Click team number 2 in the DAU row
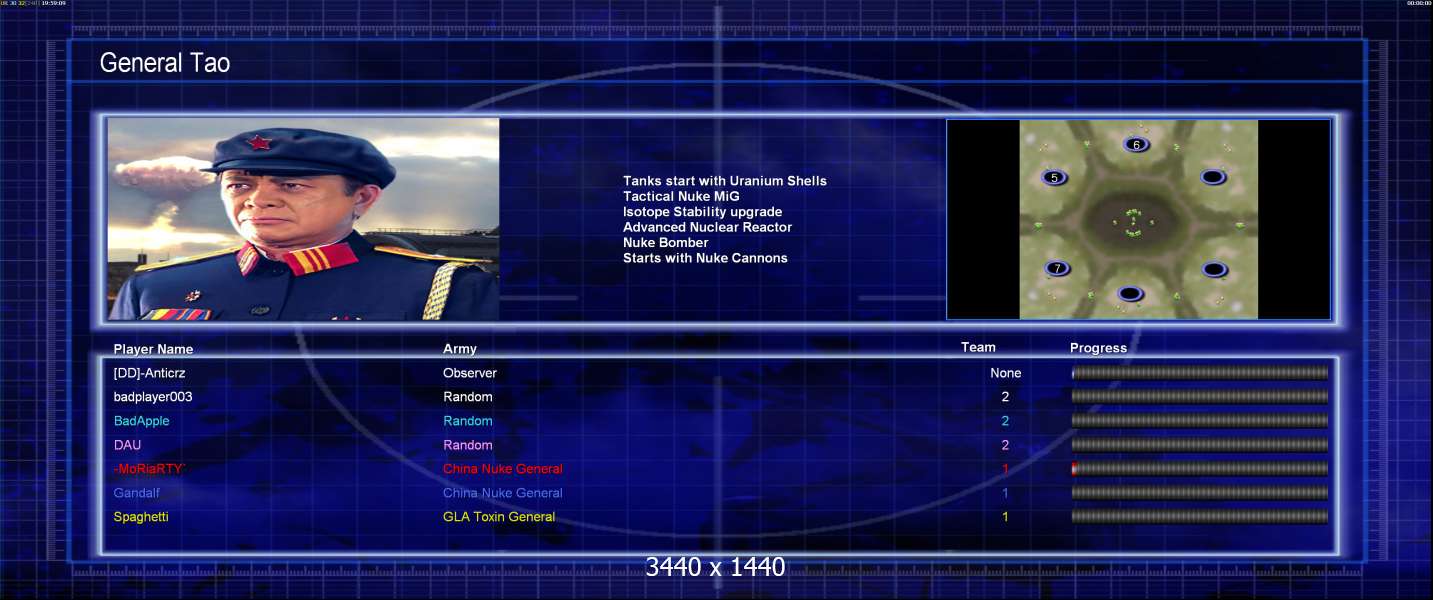This screenshot has width=1433, height=600. [x=1005, y=445]
